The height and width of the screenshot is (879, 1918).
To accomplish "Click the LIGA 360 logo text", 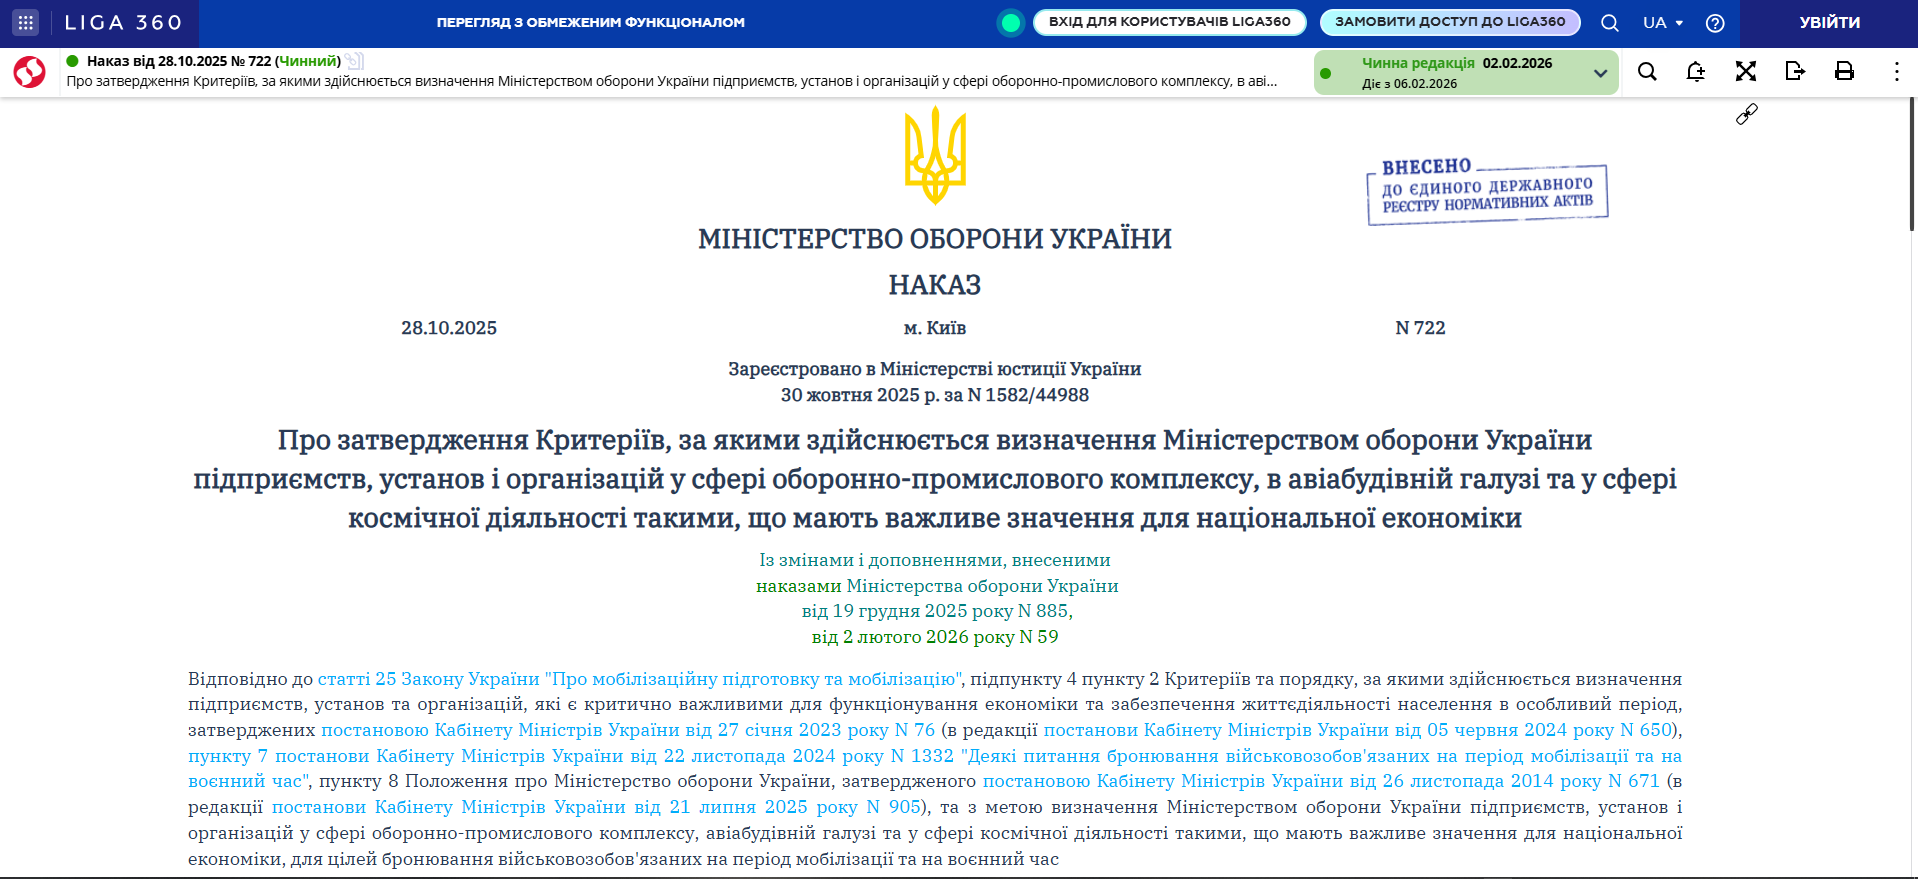I will [124, 22].
